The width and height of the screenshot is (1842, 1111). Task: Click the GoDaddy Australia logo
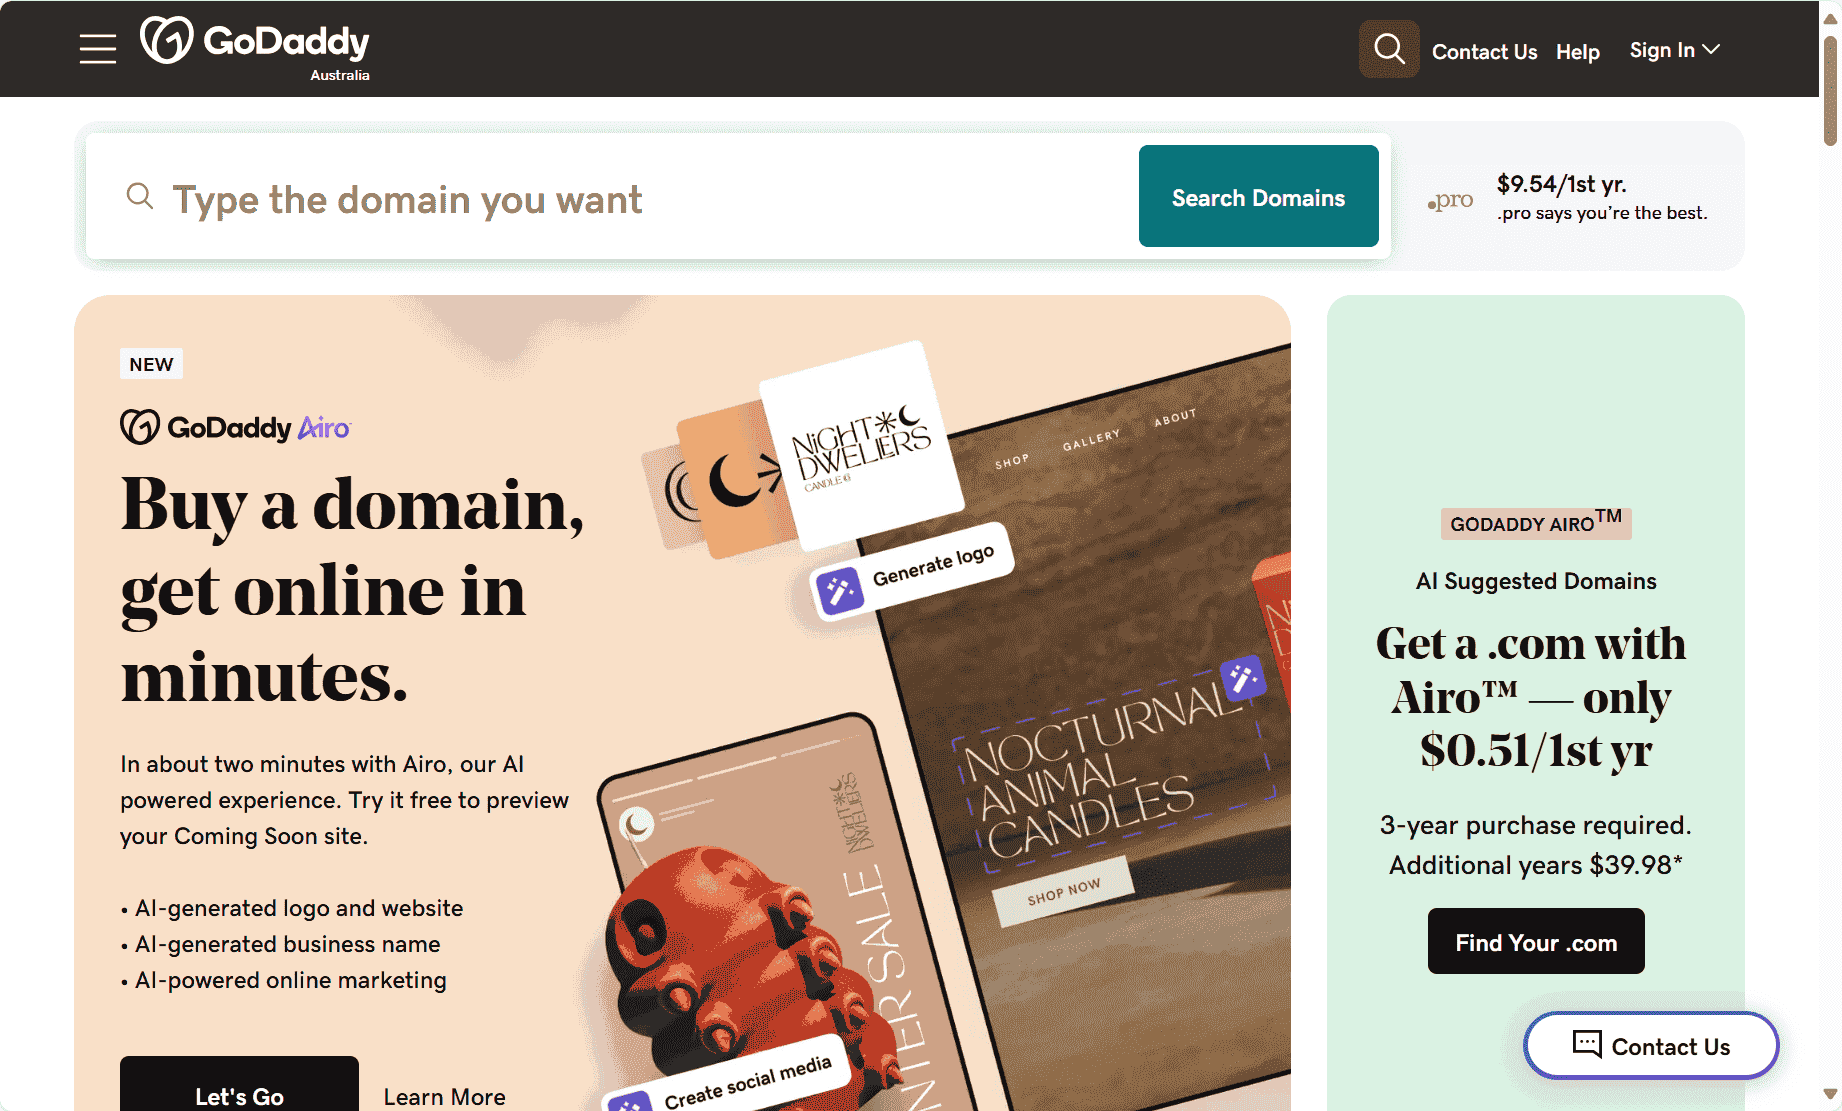click(x=255, y=48)
